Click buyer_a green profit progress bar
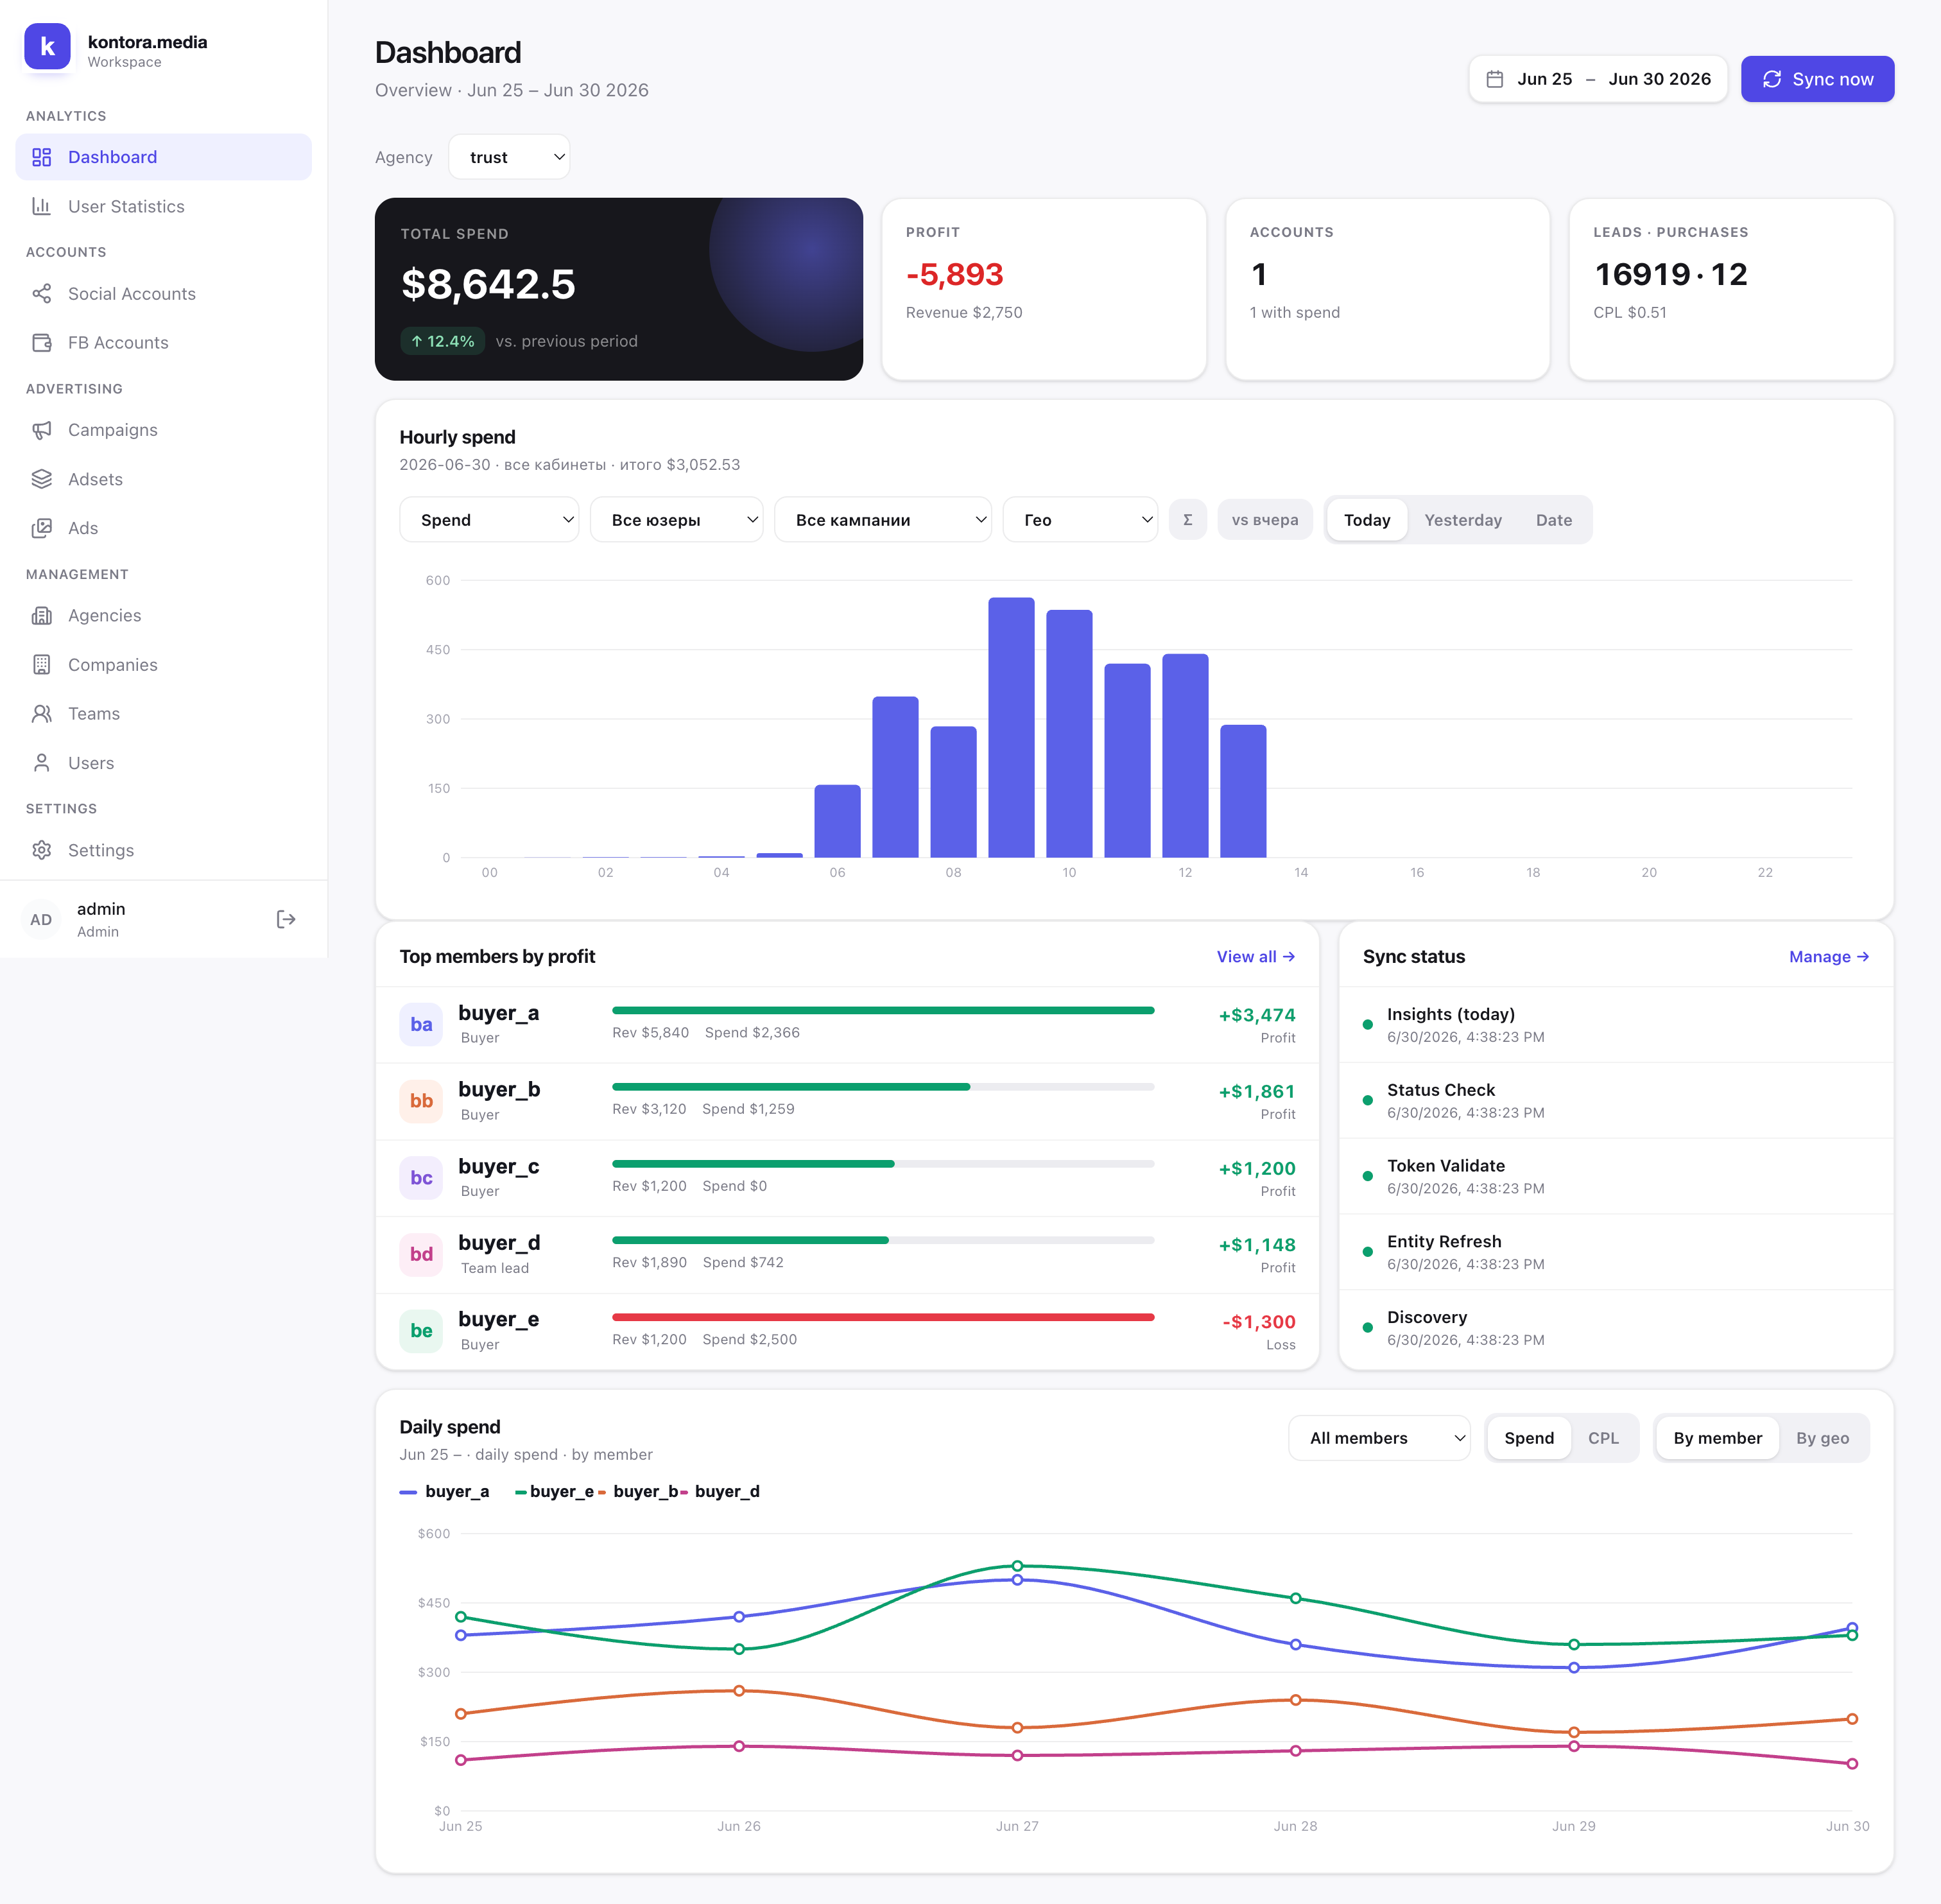 [x=883, y=1010]
